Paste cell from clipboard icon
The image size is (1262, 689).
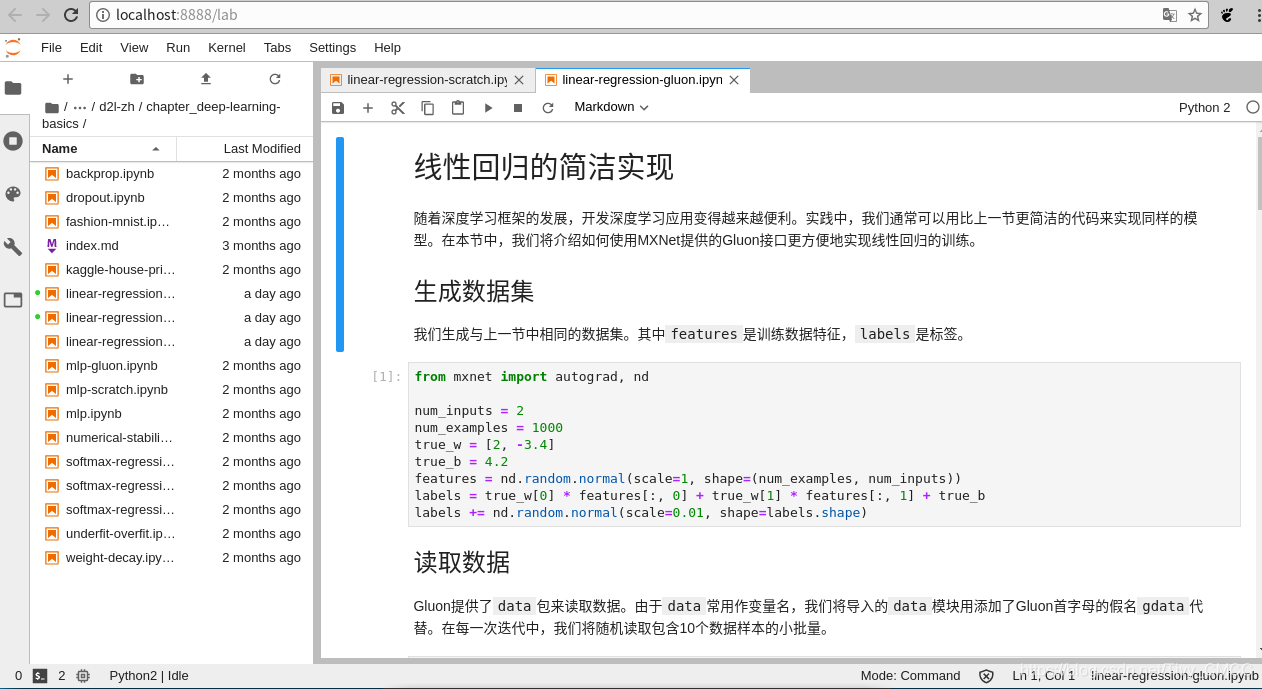(x=458, y=108)
